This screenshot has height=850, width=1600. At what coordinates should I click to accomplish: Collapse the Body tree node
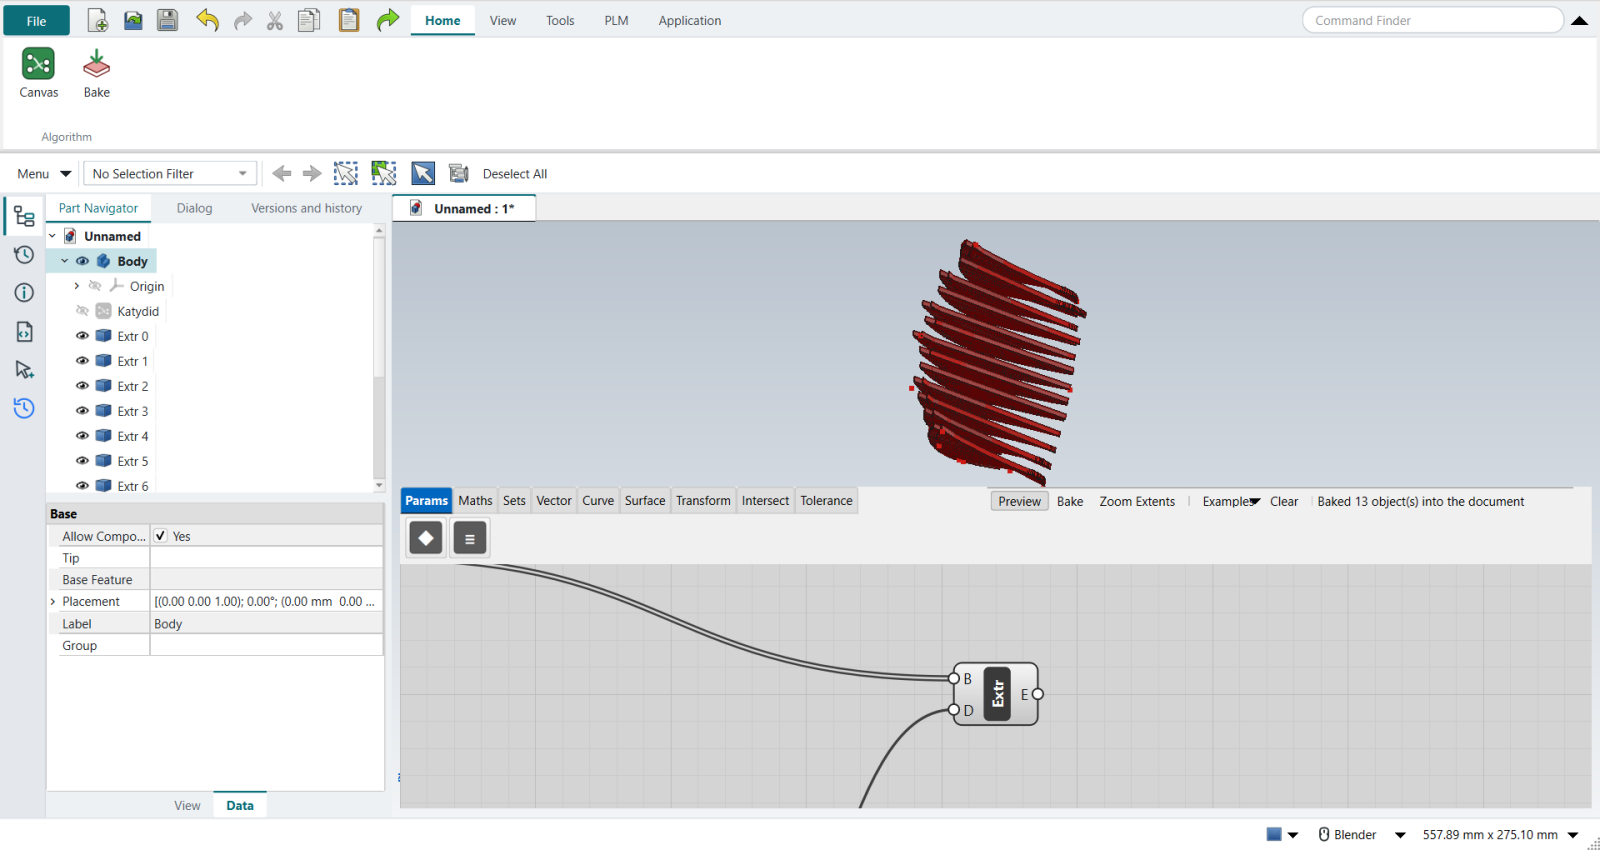[65, 261]
